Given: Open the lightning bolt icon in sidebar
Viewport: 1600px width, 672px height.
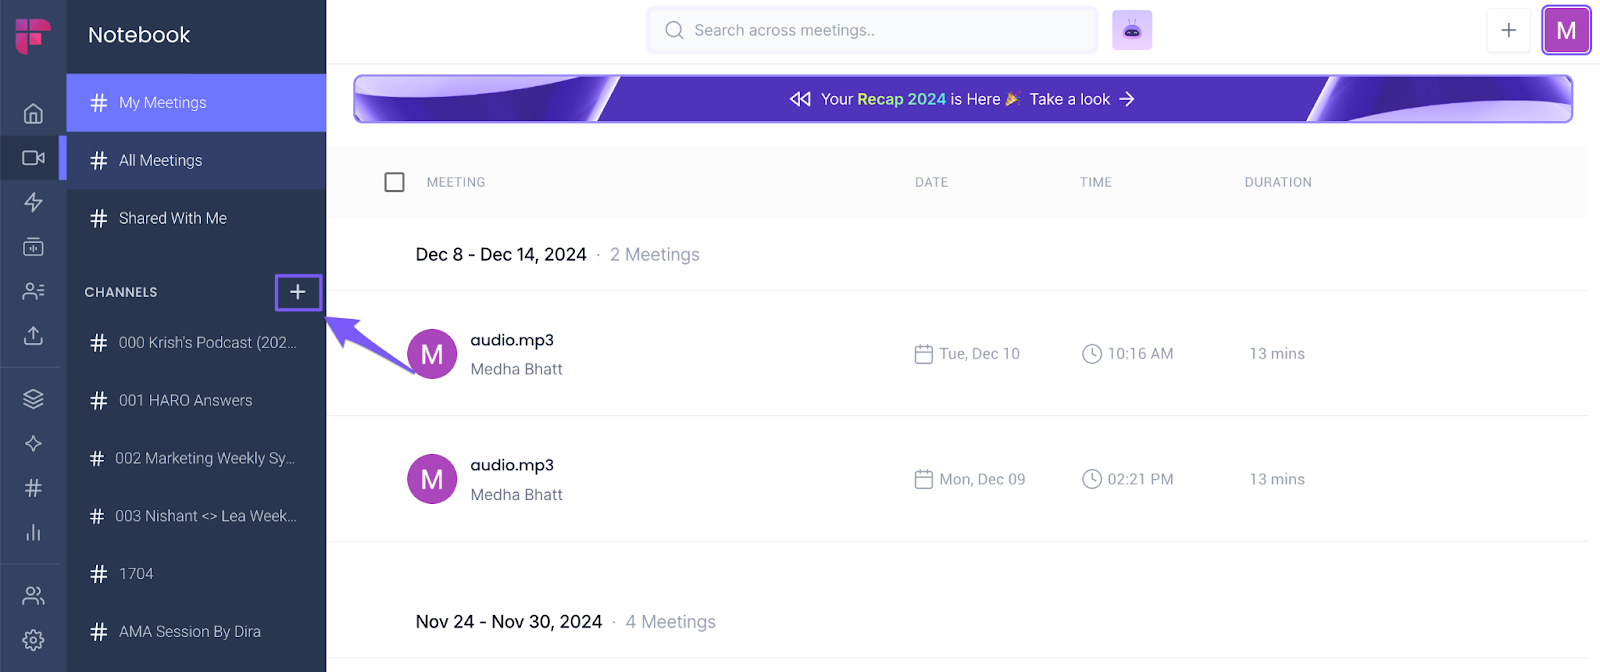Looking at the screenshot, I should [33, 202].
